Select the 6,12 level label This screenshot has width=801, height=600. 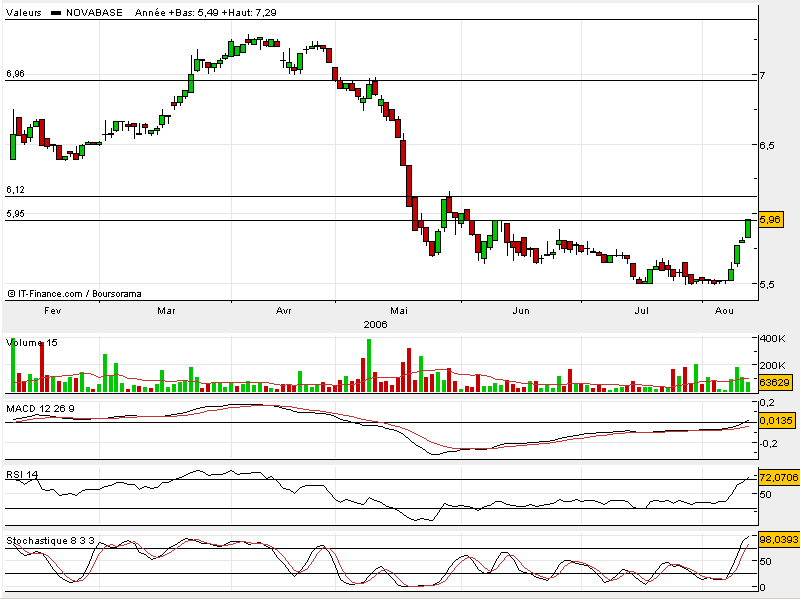pos(15,190)
